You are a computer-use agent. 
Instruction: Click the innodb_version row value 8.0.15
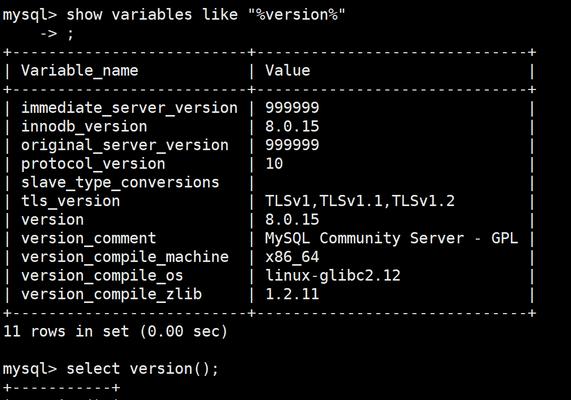tap(292, 126)
